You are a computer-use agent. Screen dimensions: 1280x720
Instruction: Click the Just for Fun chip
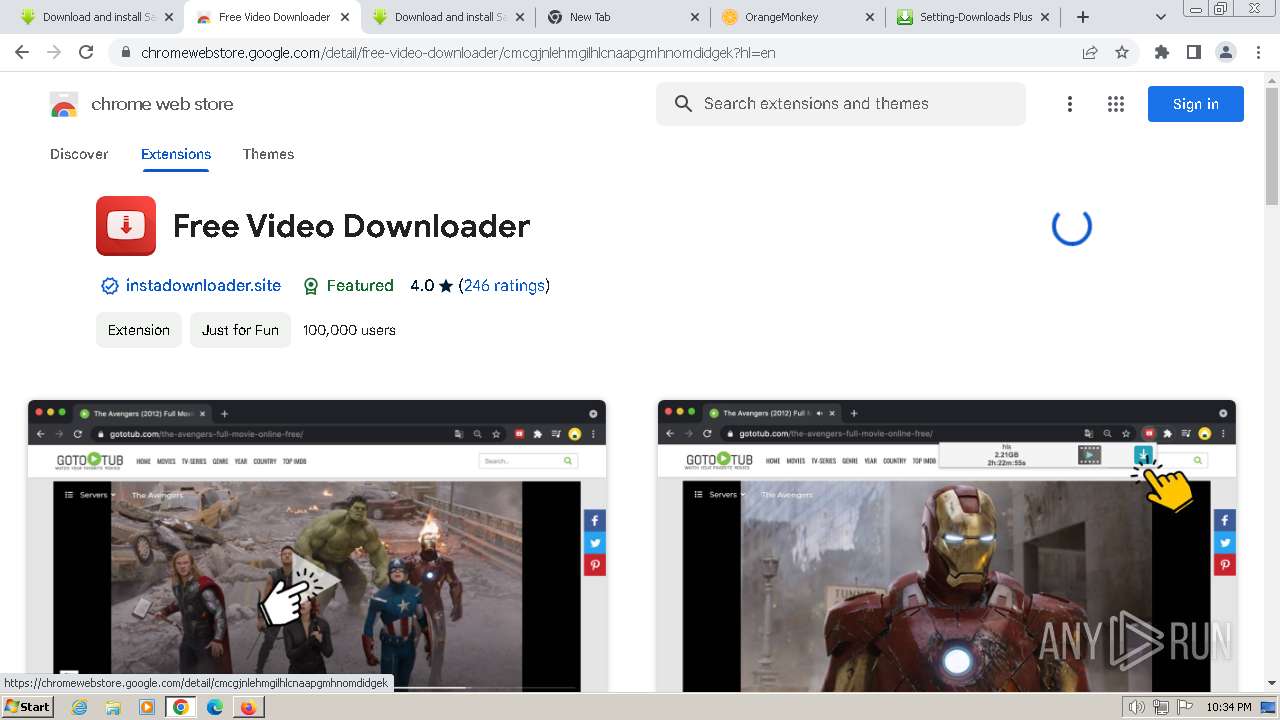(x=240, y=330)
